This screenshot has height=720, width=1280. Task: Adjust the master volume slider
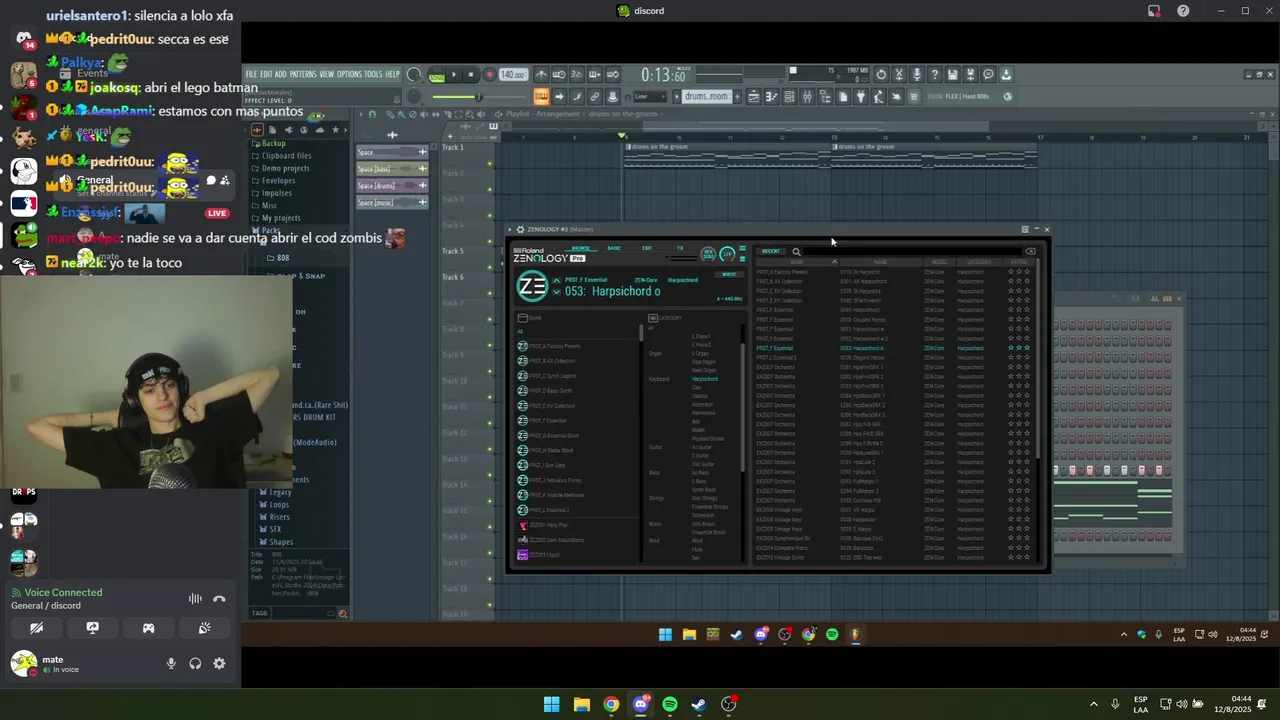[478, 97]
